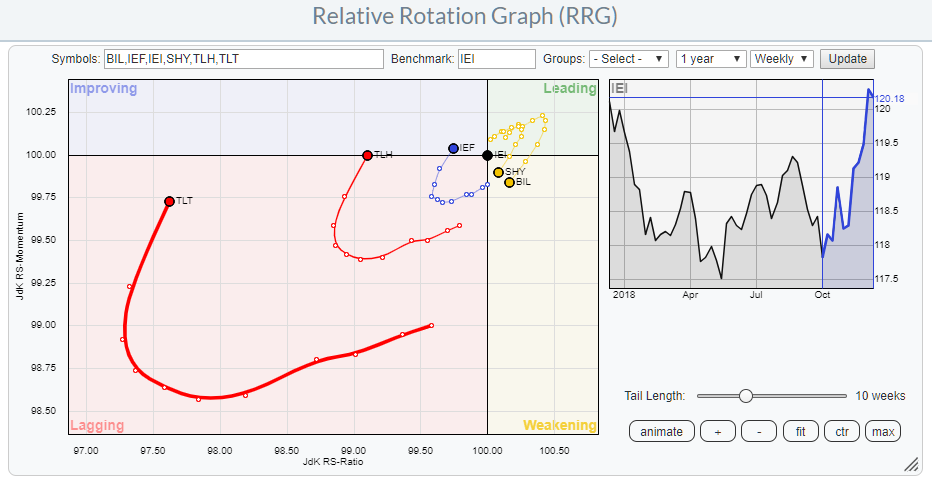The height and width of the screenshot is (487, 932).
Task: Increase zoom with the plus button
Action: pyautogui.click(x=717, y=431)
